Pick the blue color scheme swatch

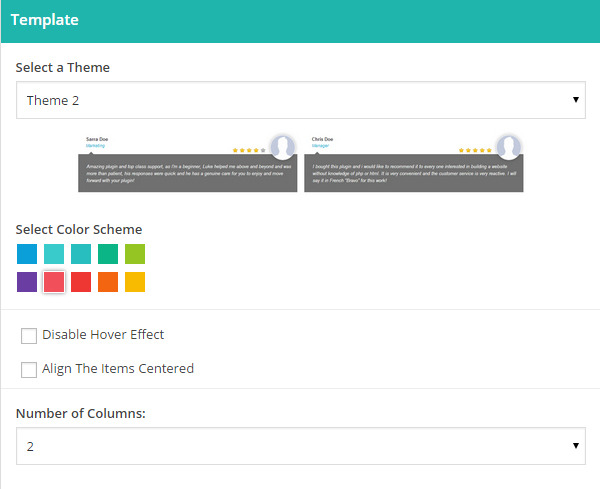27,254
